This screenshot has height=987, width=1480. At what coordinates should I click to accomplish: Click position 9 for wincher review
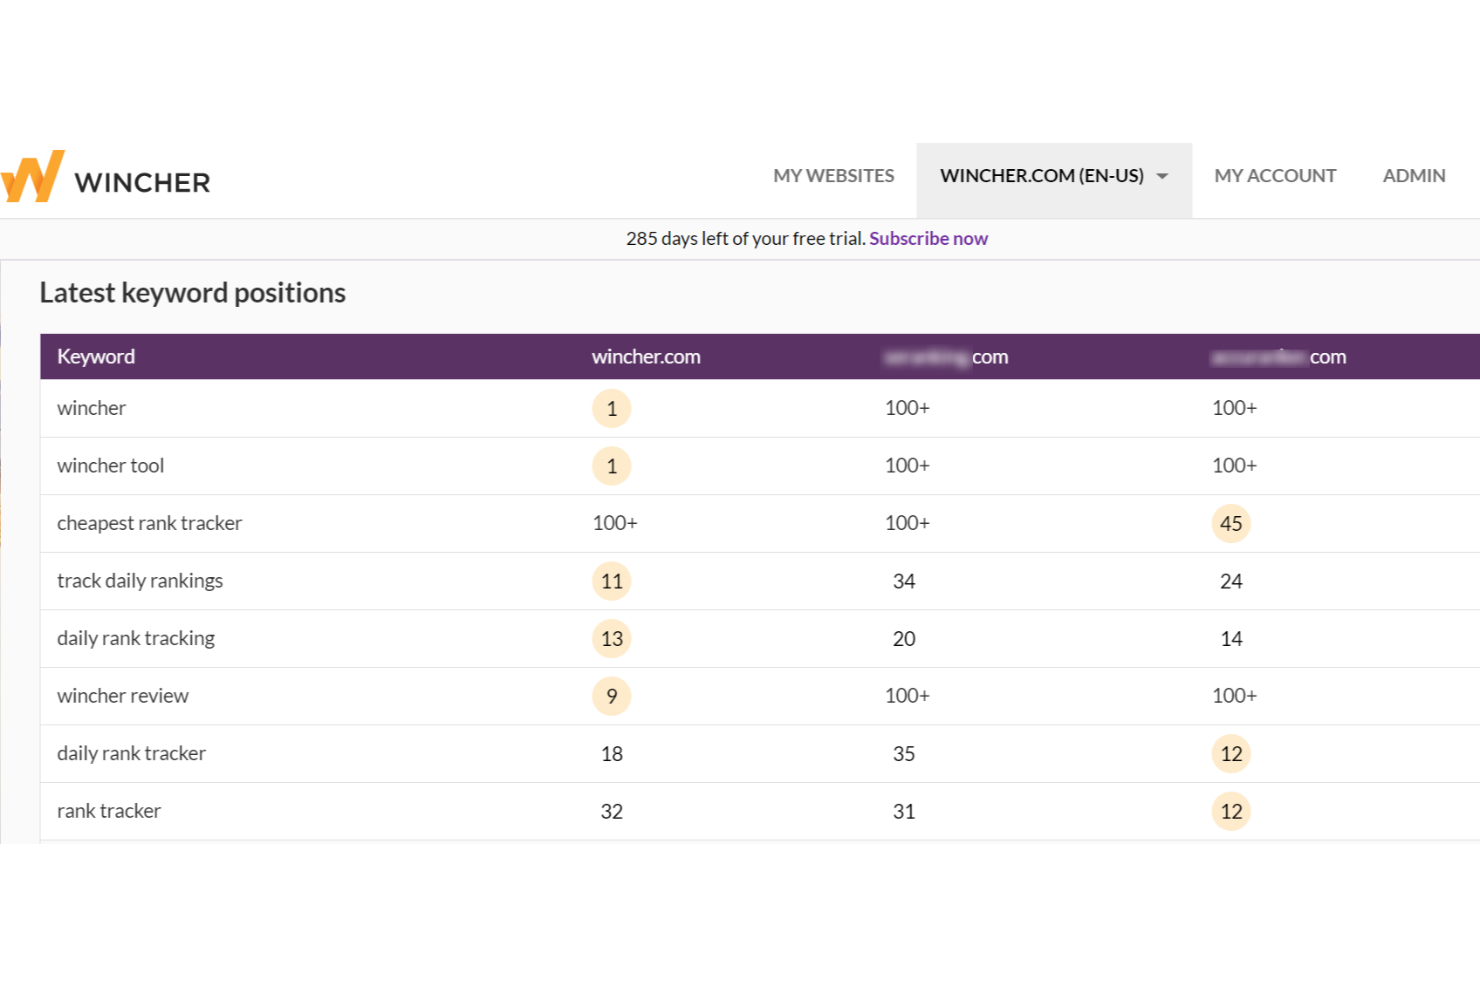[612, 696]
